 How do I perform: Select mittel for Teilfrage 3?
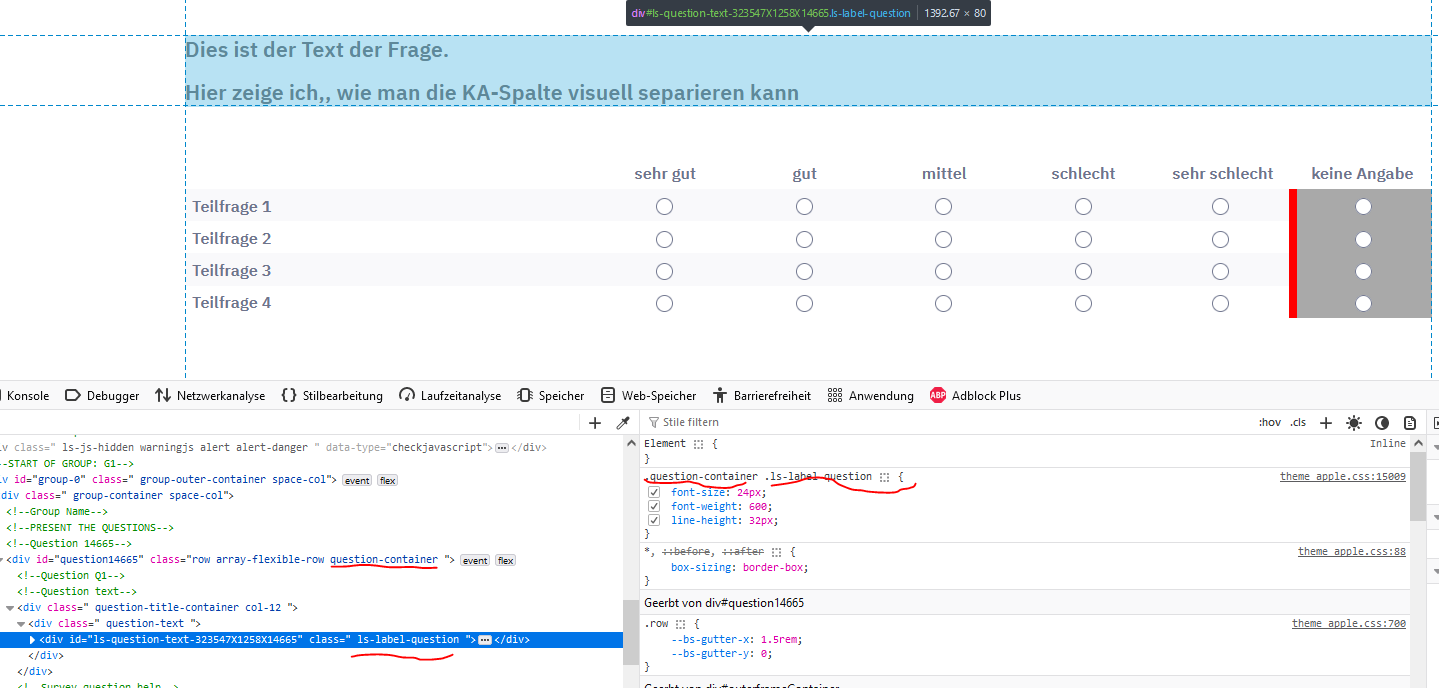pyautogui.click(x=943, y=271)
